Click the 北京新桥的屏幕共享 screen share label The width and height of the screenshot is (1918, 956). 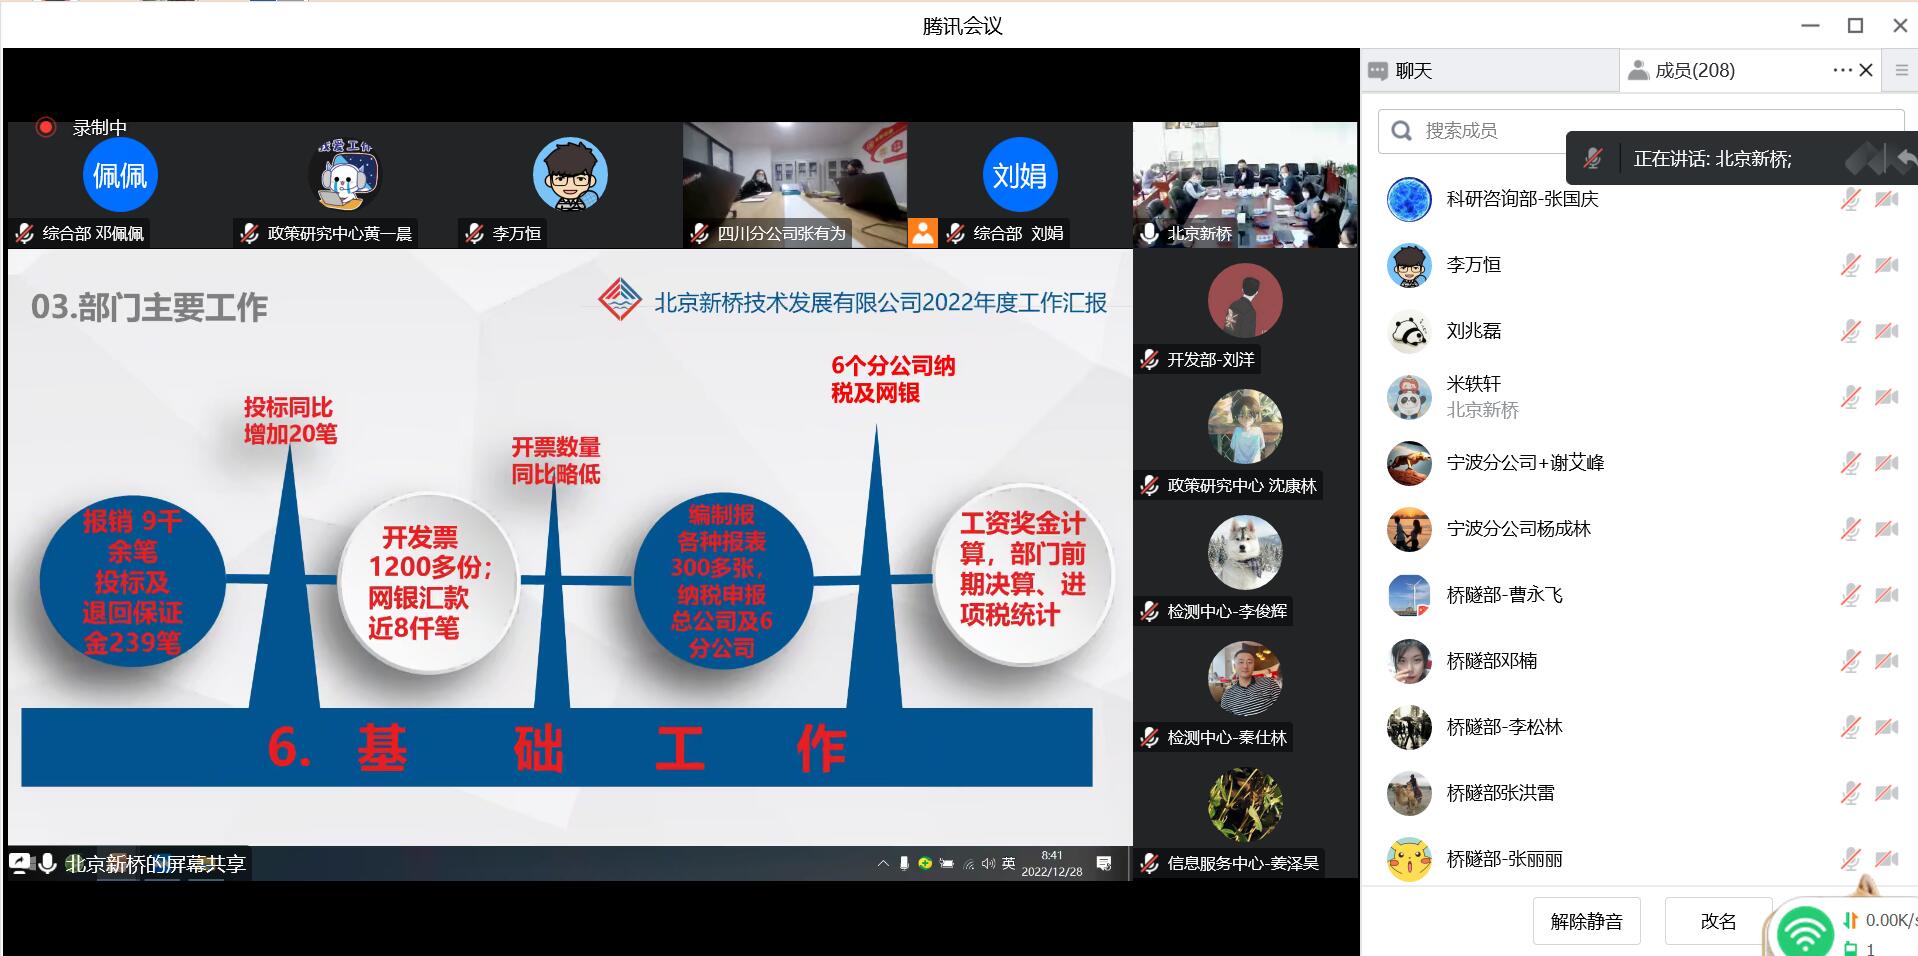point(156,863)
